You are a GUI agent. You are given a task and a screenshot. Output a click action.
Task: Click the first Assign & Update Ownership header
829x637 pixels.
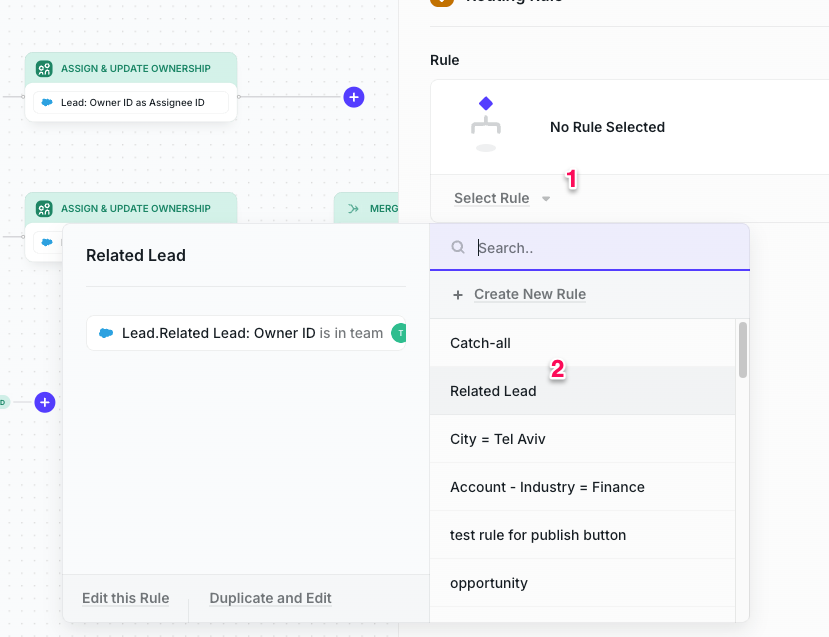[x=131, y=68]
